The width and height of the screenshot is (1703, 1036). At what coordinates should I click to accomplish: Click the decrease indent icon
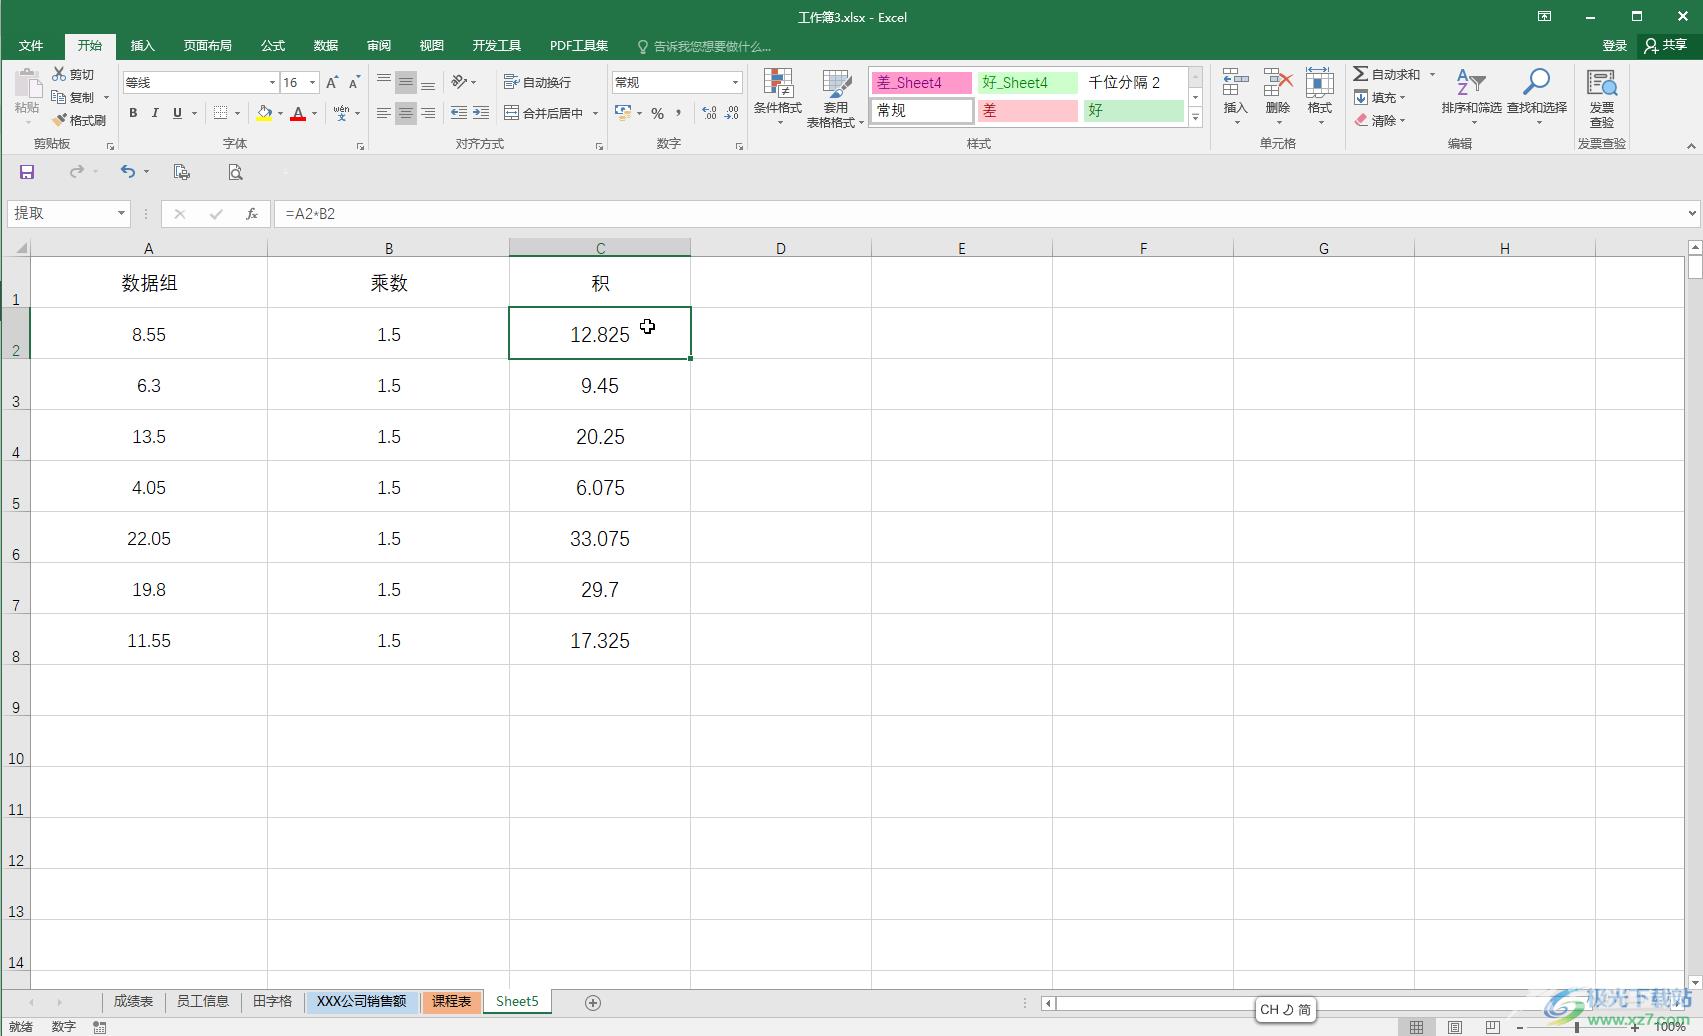[x=459, y=113]
